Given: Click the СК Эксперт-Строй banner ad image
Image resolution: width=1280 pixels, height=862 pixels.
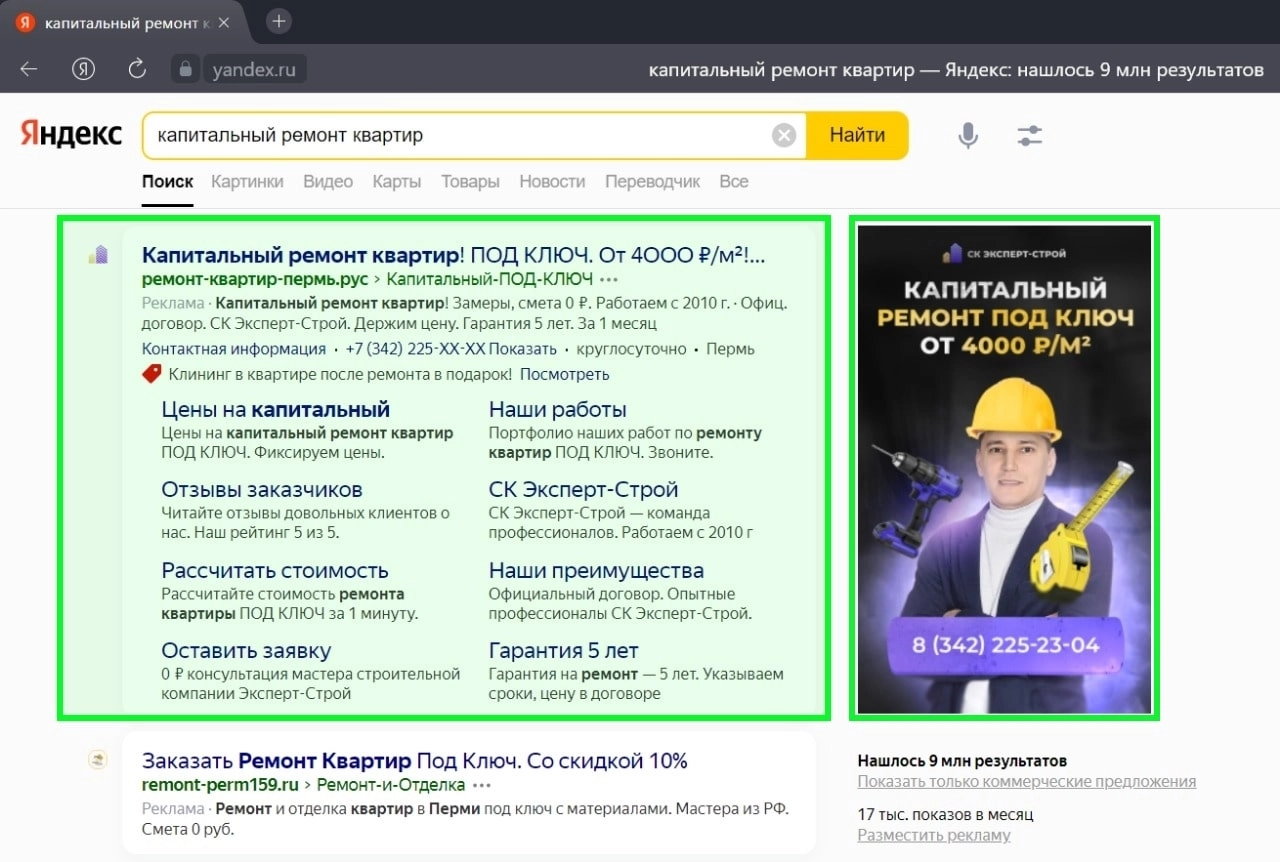Looking at the screenshot, I should click(1004, 468).
